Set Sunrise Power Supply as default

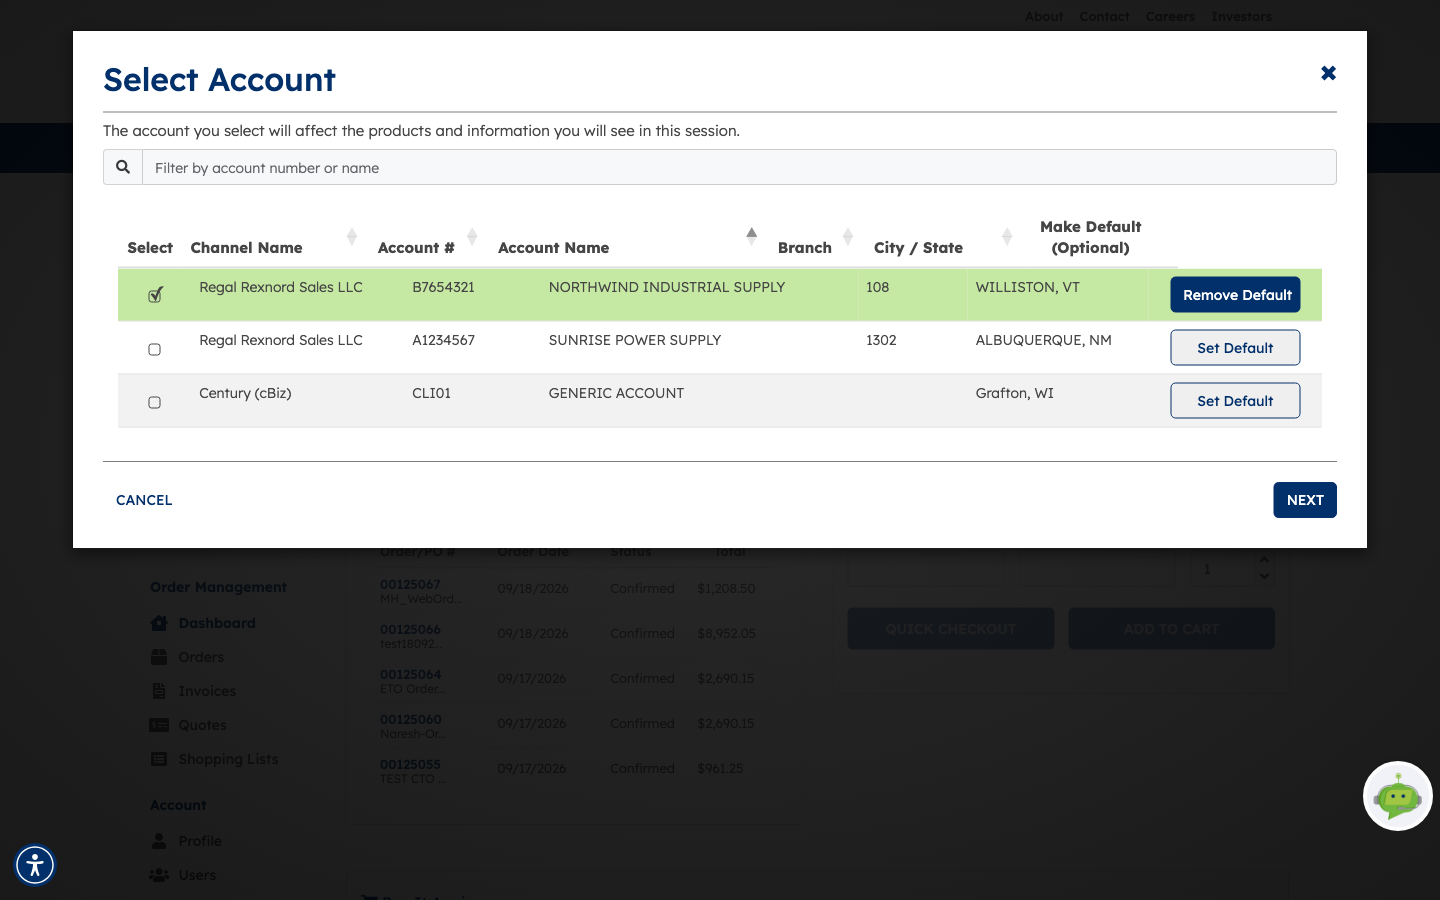tap(1235, 348)
